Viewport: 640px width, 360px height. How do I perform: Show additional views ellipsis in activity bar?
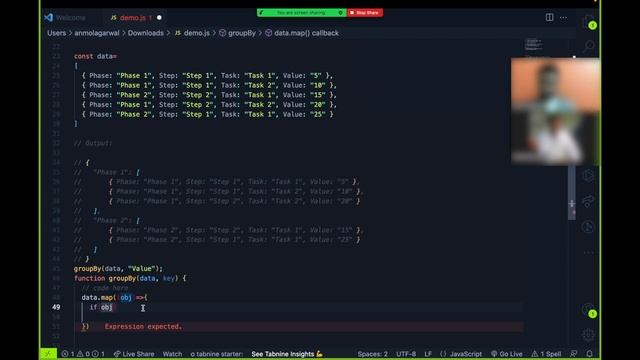click(x=588, y=253)
